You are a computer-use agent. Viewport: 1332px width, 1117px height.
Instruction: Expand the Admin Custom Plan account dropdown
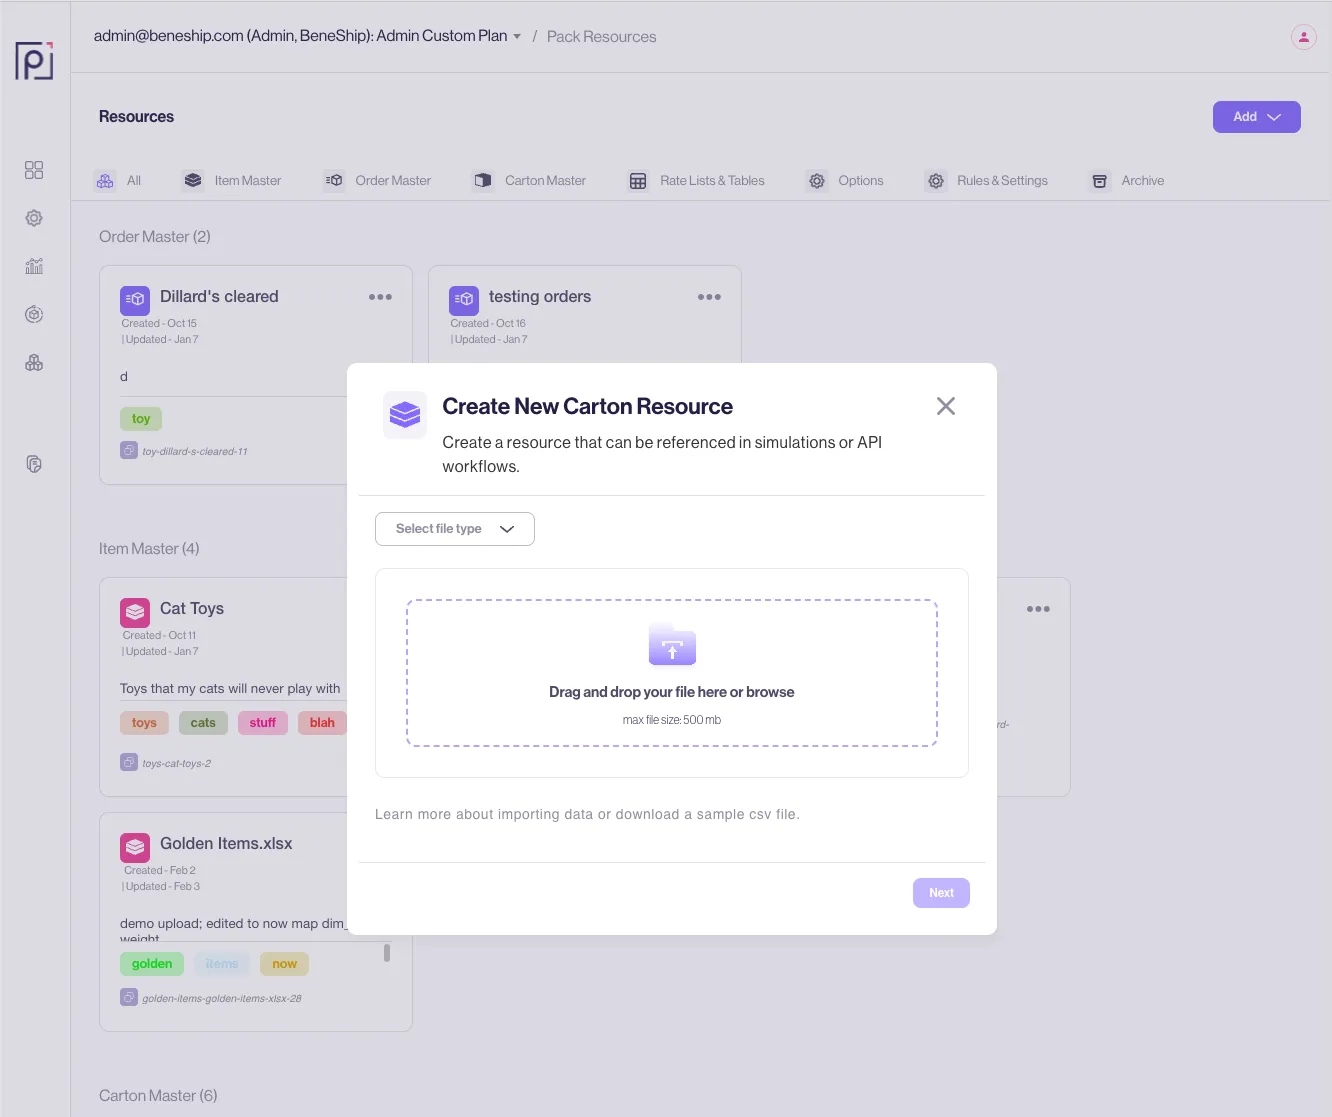pyautogui.click(x=307, y=36)
